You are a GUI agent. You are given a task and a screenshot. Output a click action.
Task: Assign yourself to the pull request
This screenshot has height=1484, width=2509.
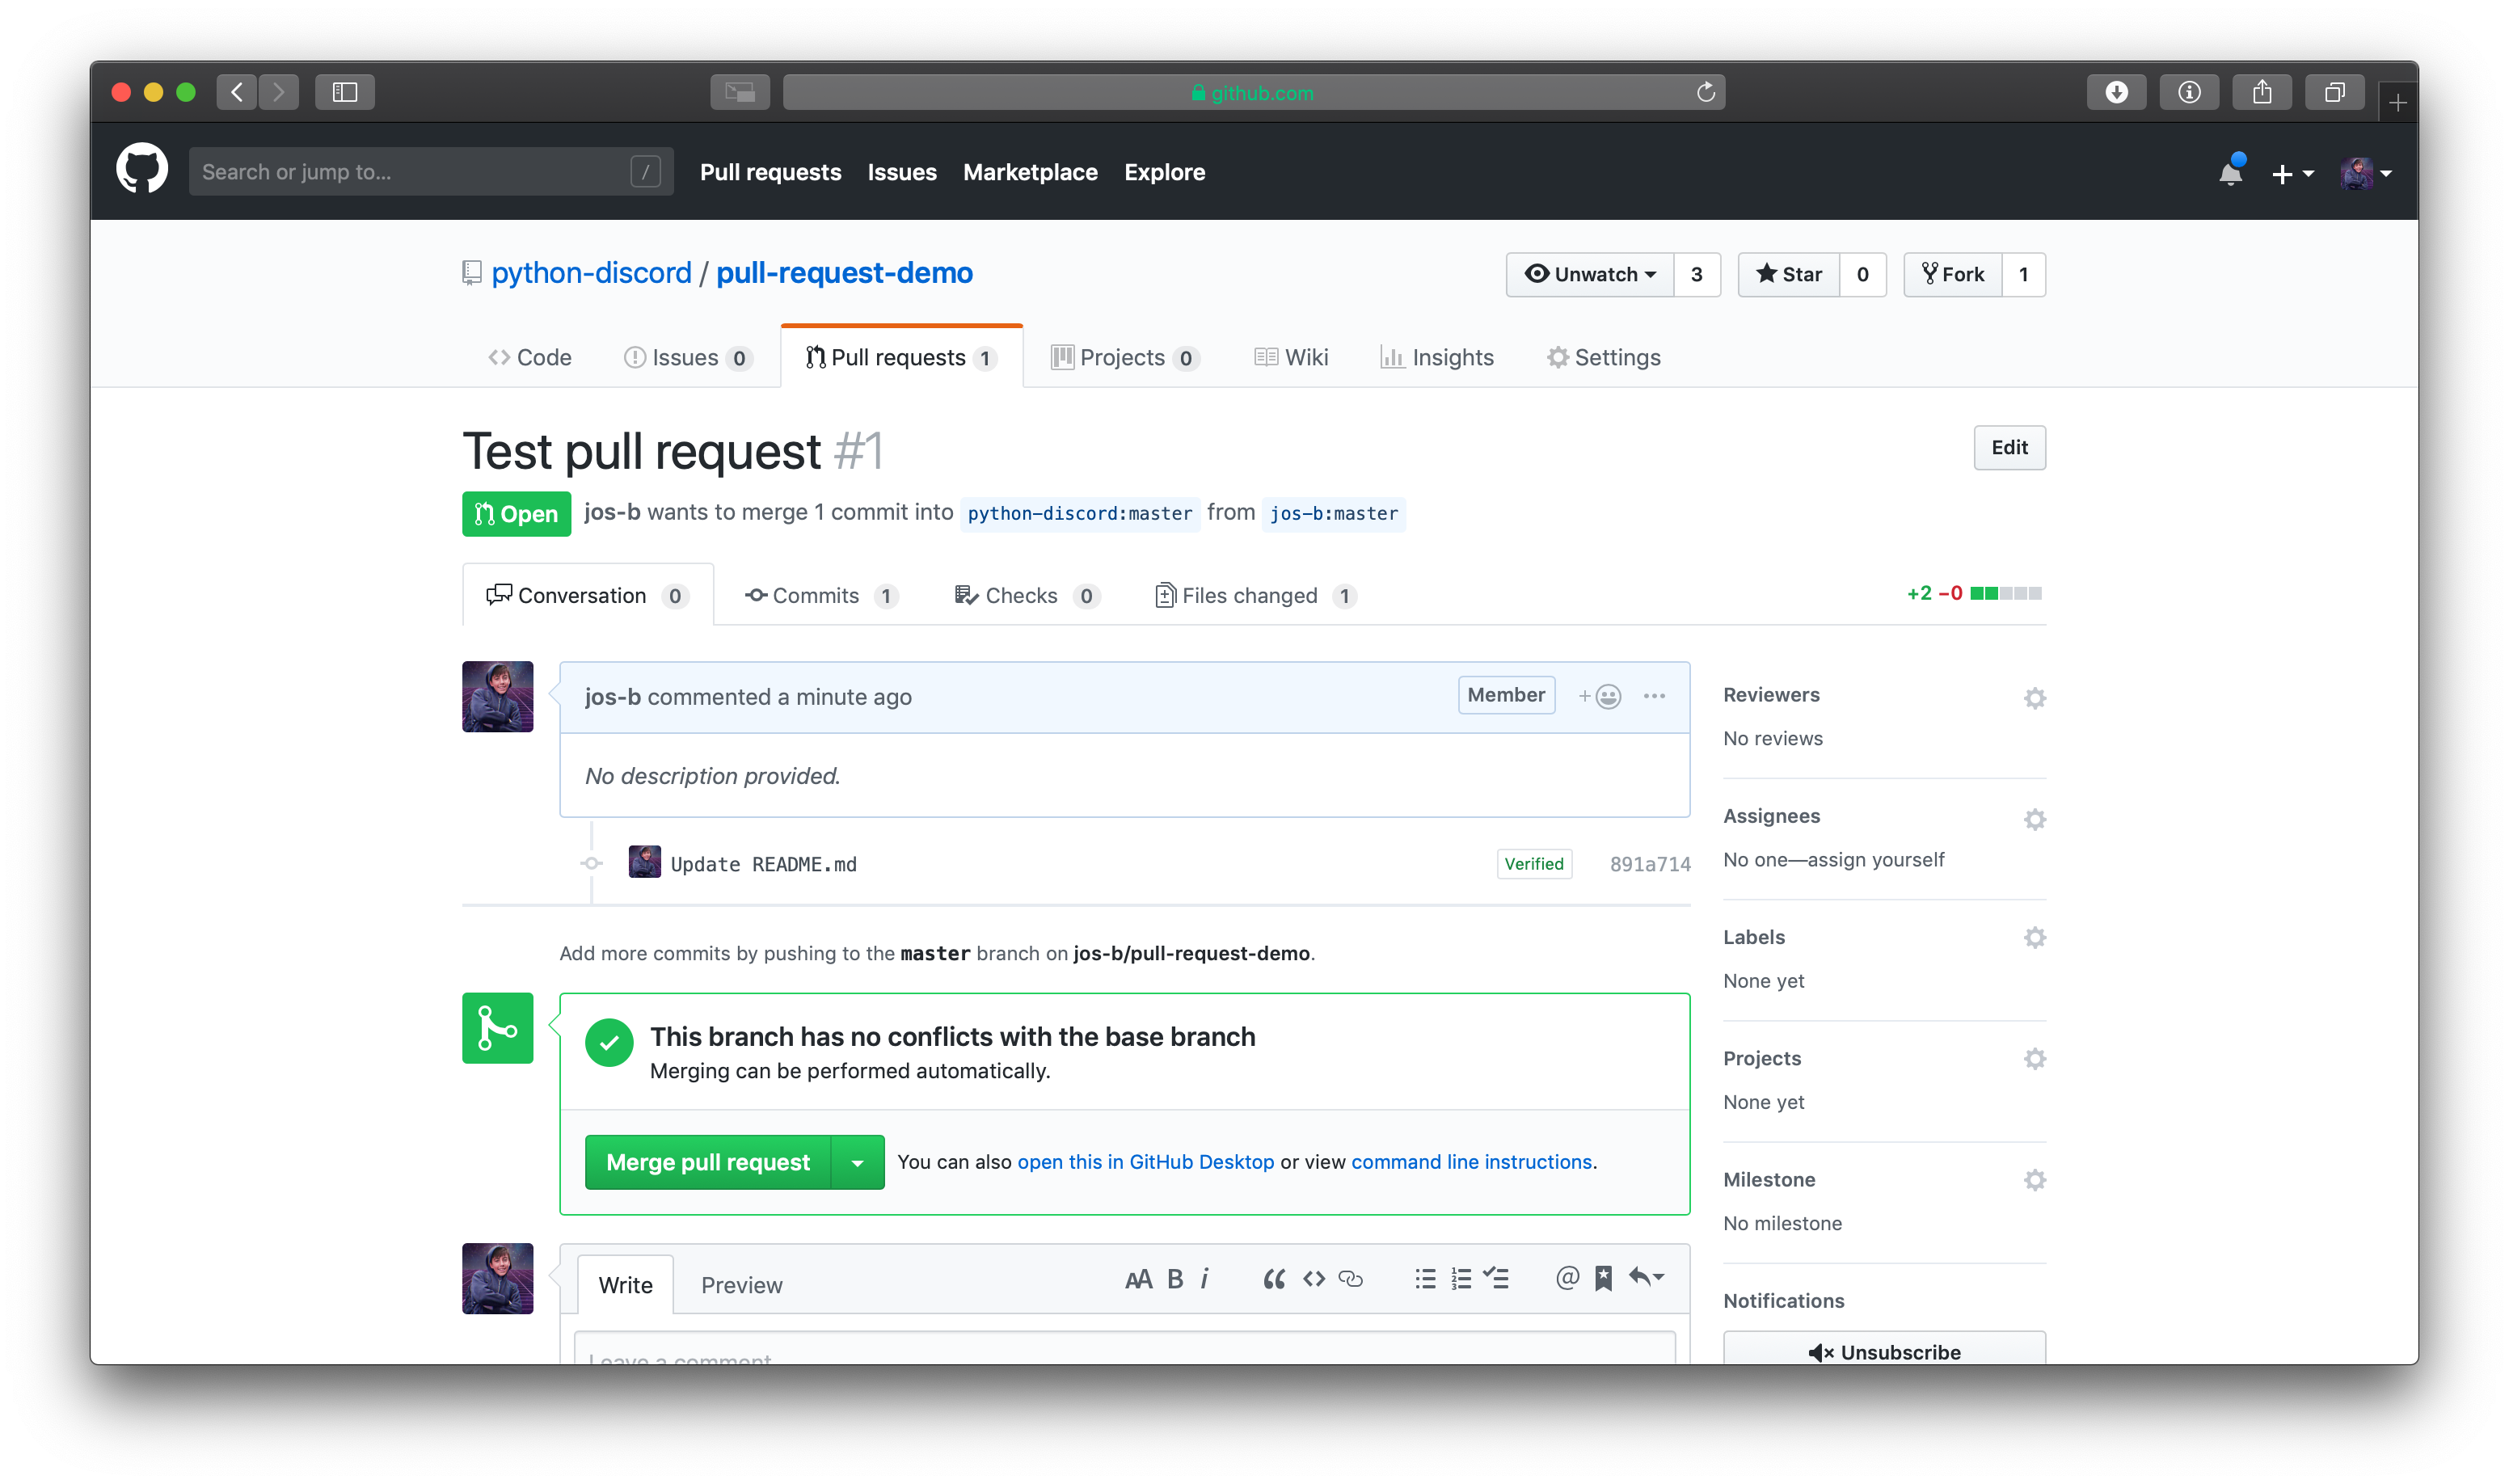coord(1875,860)
